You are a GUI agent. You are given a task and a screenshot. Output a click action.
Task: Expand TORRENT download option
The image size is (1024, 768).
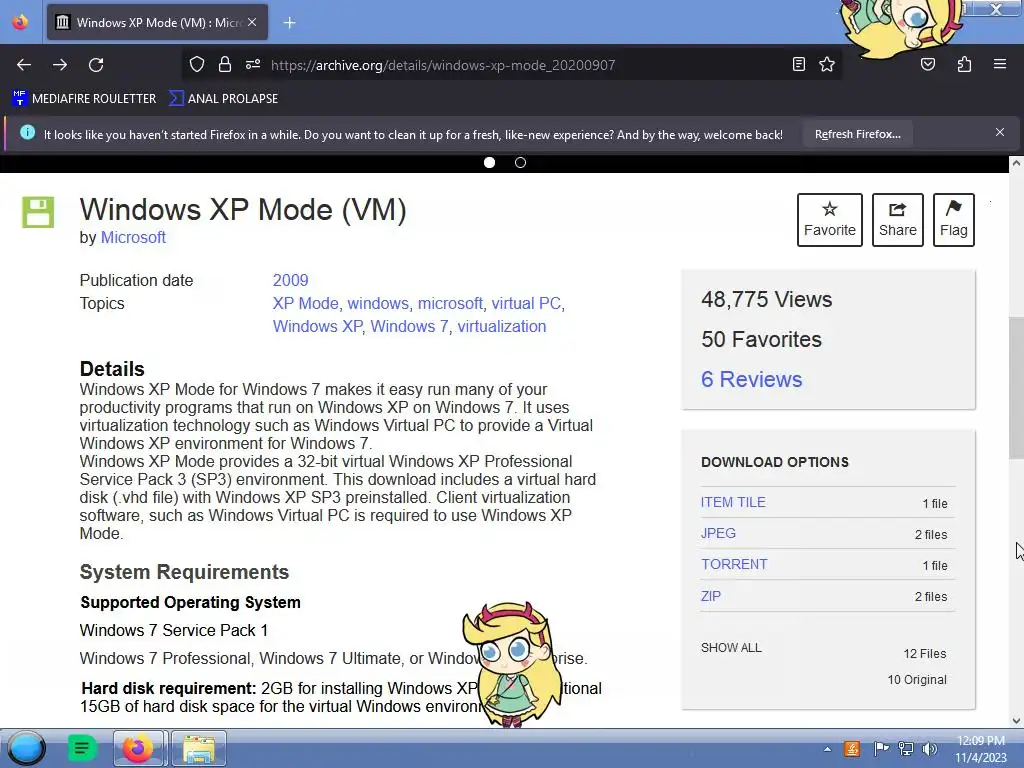click(x=734, y=564)
